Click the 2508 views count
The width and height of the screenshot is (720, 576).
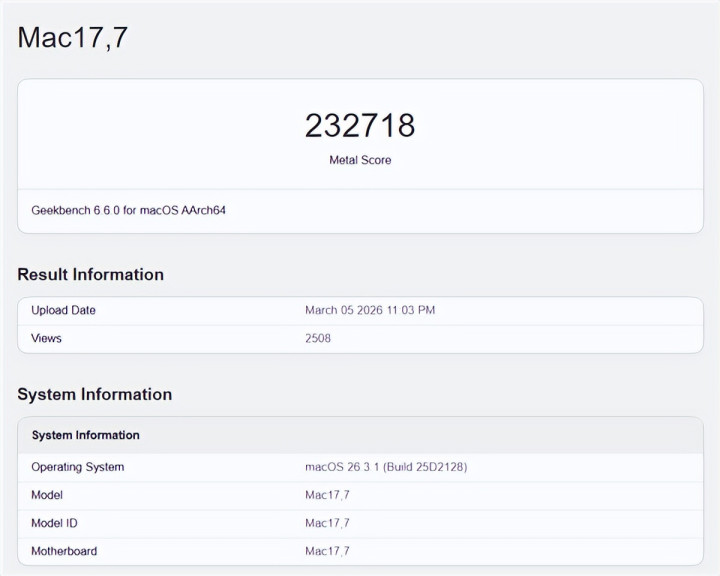(318, 338)
